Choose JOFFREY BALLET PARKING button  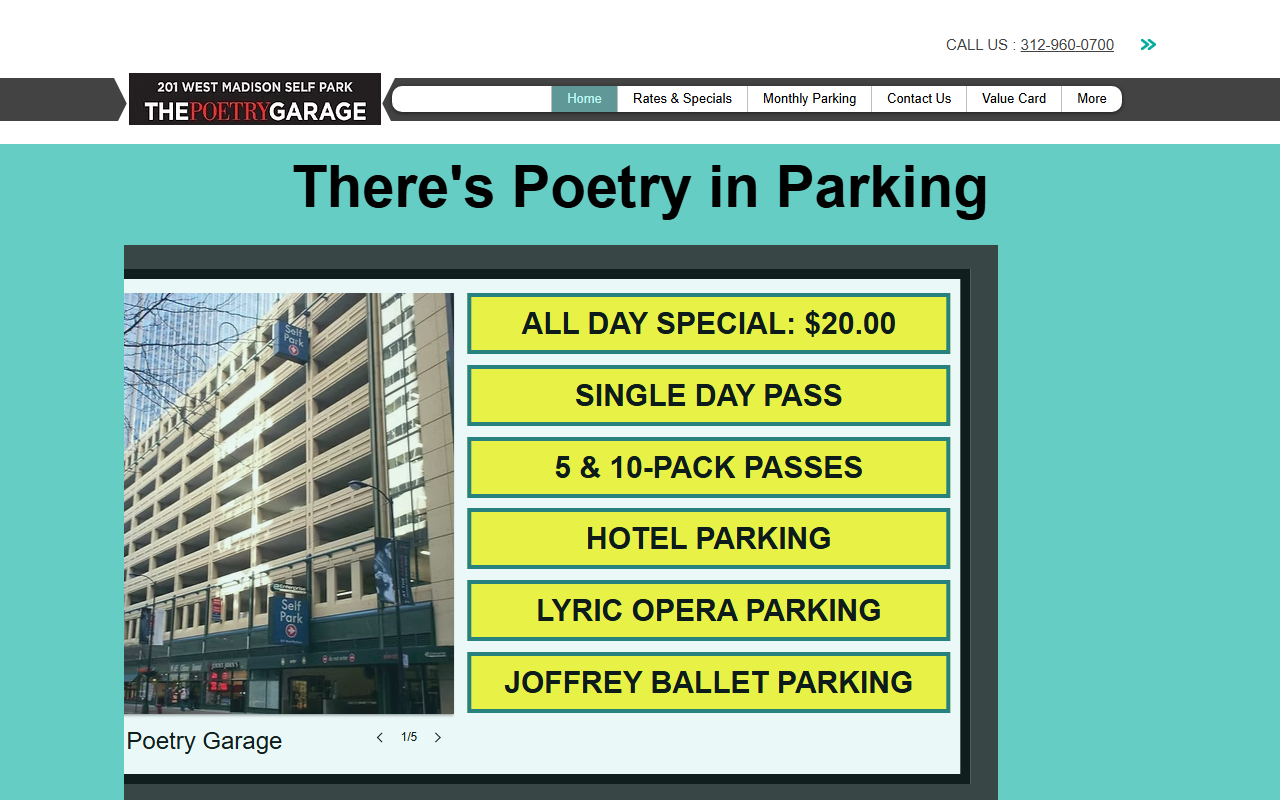[x=708, y=683]
